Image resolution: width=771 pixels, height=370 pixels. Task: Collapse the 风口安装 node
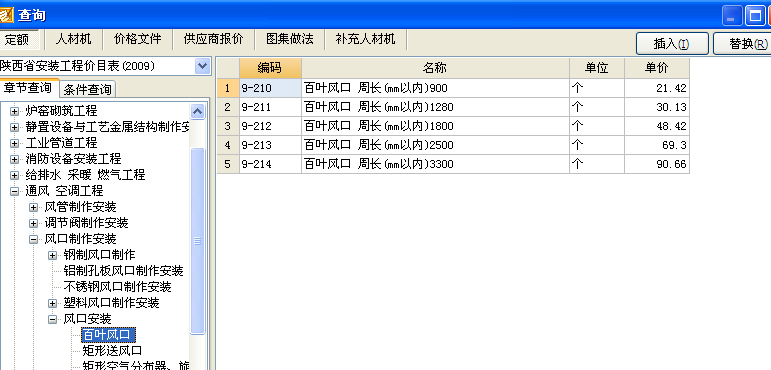pyautogui.click(x=53, y=319)
